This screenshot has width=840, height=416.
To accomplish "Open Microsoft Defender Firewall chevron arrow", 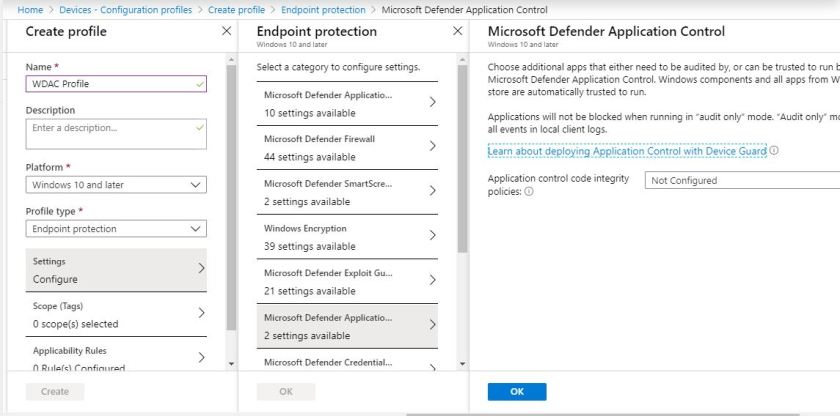I will coord(432,146).
